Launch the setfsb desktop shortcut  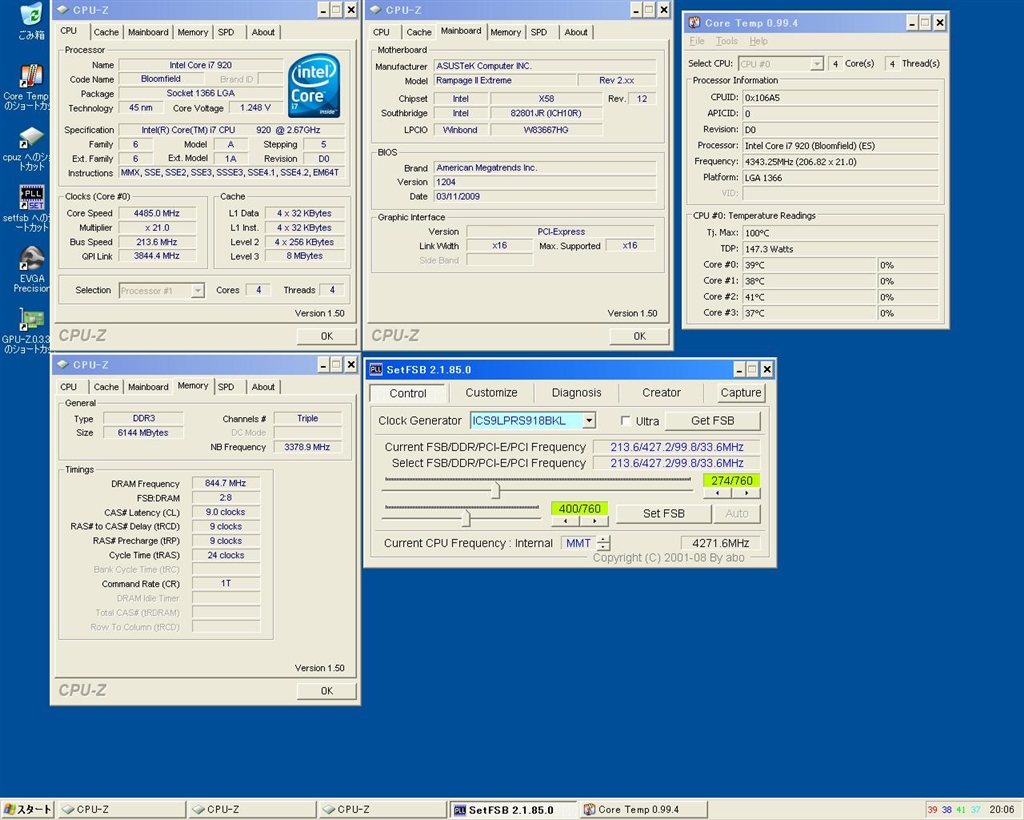[x=30, y=197]
